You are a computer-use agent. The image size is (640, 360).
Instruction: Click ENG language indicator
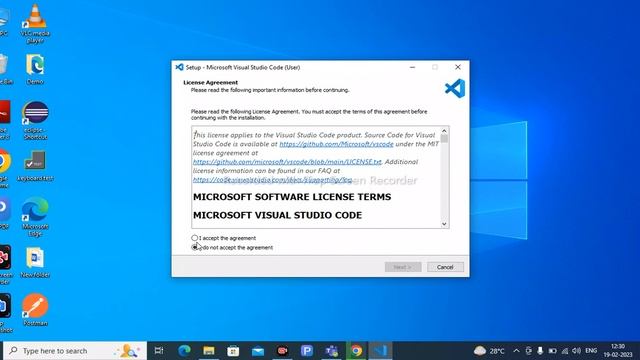point(591,351)
